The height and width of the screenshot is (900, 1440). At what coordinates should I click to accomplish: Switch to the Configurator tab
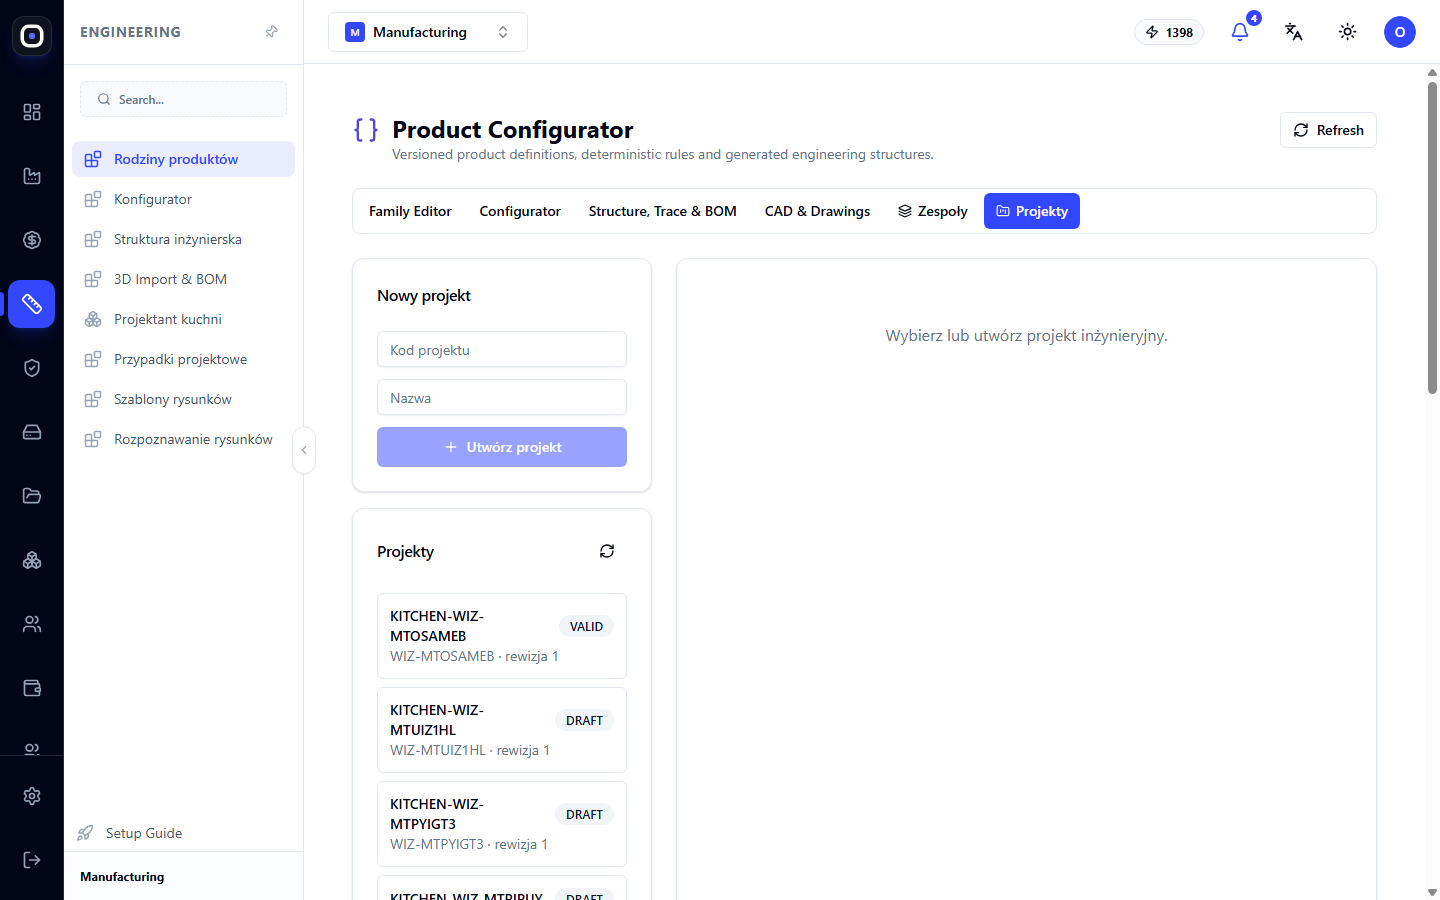tap(520, 211)
